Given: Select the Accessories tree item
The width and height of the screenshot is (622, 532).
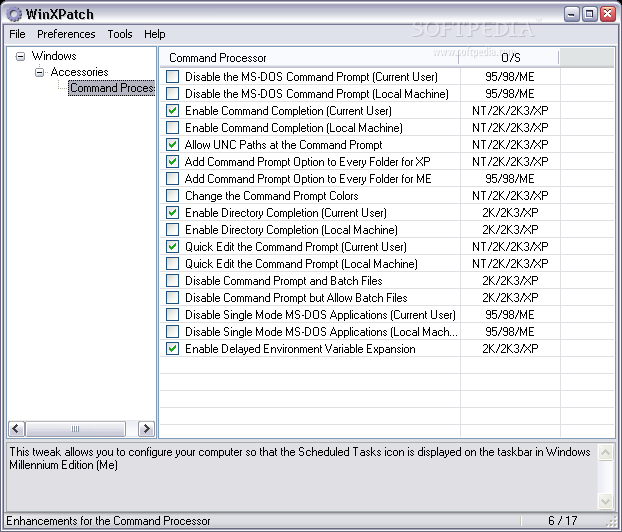Looking at the screenshot, I should pos(79,72).
